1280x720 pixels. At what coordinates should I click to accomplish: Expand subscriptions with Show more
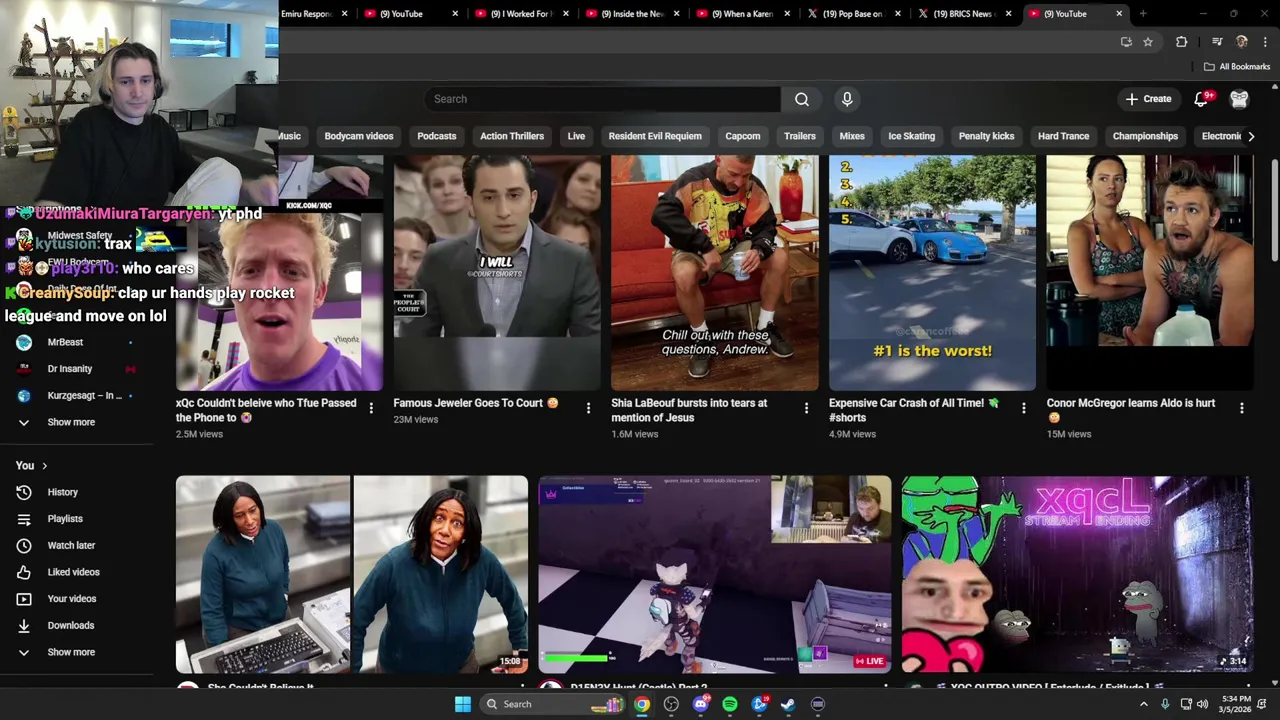coord(71,422)
